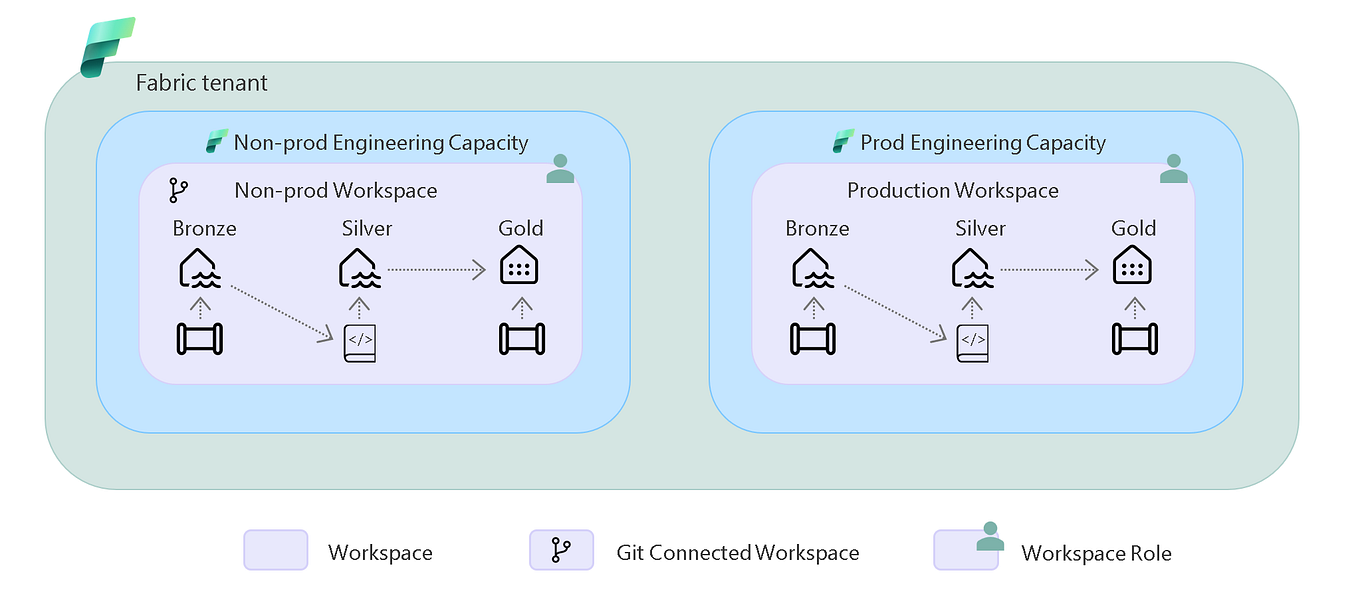Click the Bronze label in Production Workspace
Viewport: 1358px width, 616px height.
tap(816, 228)
